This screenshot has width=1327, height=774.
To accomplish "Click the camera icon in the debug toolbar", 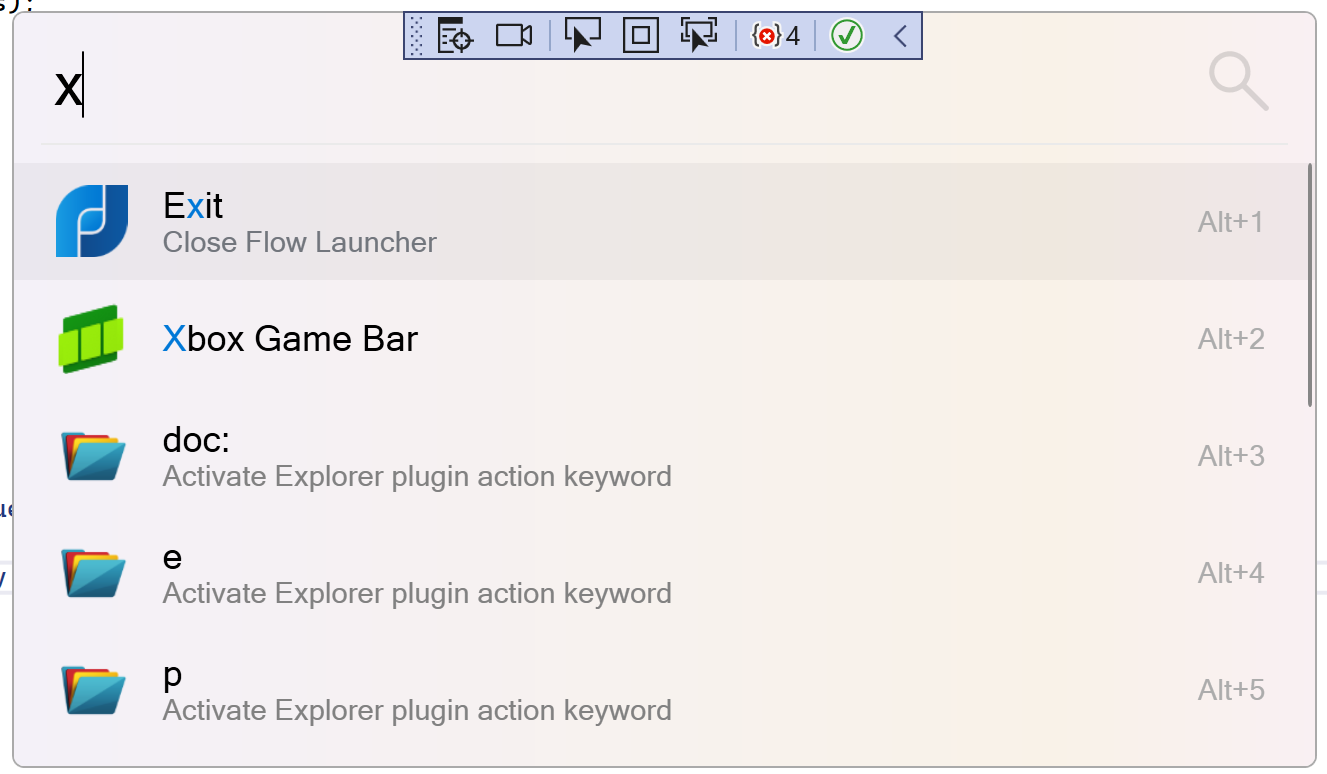I will pyautogui.click(x=514, y=36).
